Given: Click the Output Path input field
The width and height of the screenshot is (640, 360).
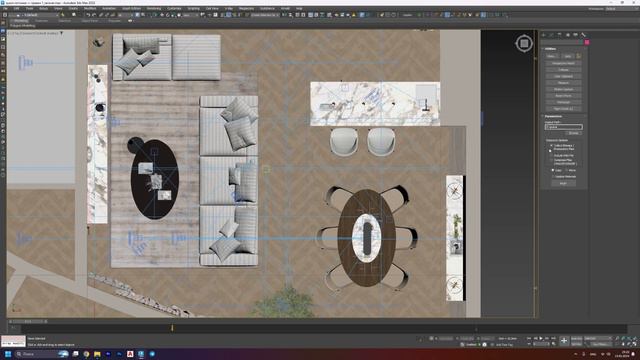Looking at the screenshot, I should (x=564, y=127).
